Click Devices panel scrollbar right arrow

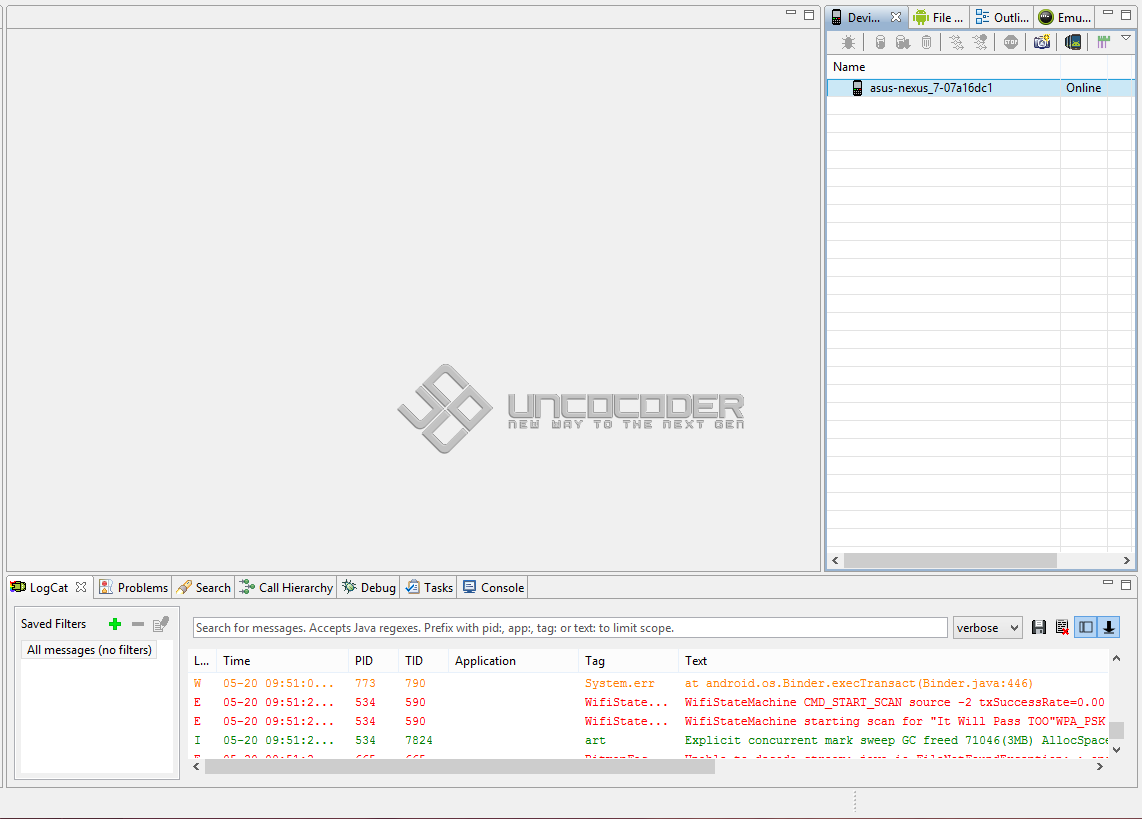pos(1127,561)
